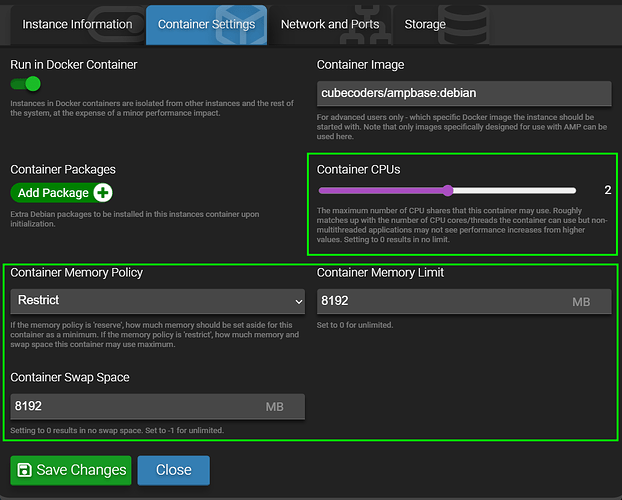Click the chevron arrow of the Restrict dropdown
This screenshot has width=622, height=500.
coord(298,301)
